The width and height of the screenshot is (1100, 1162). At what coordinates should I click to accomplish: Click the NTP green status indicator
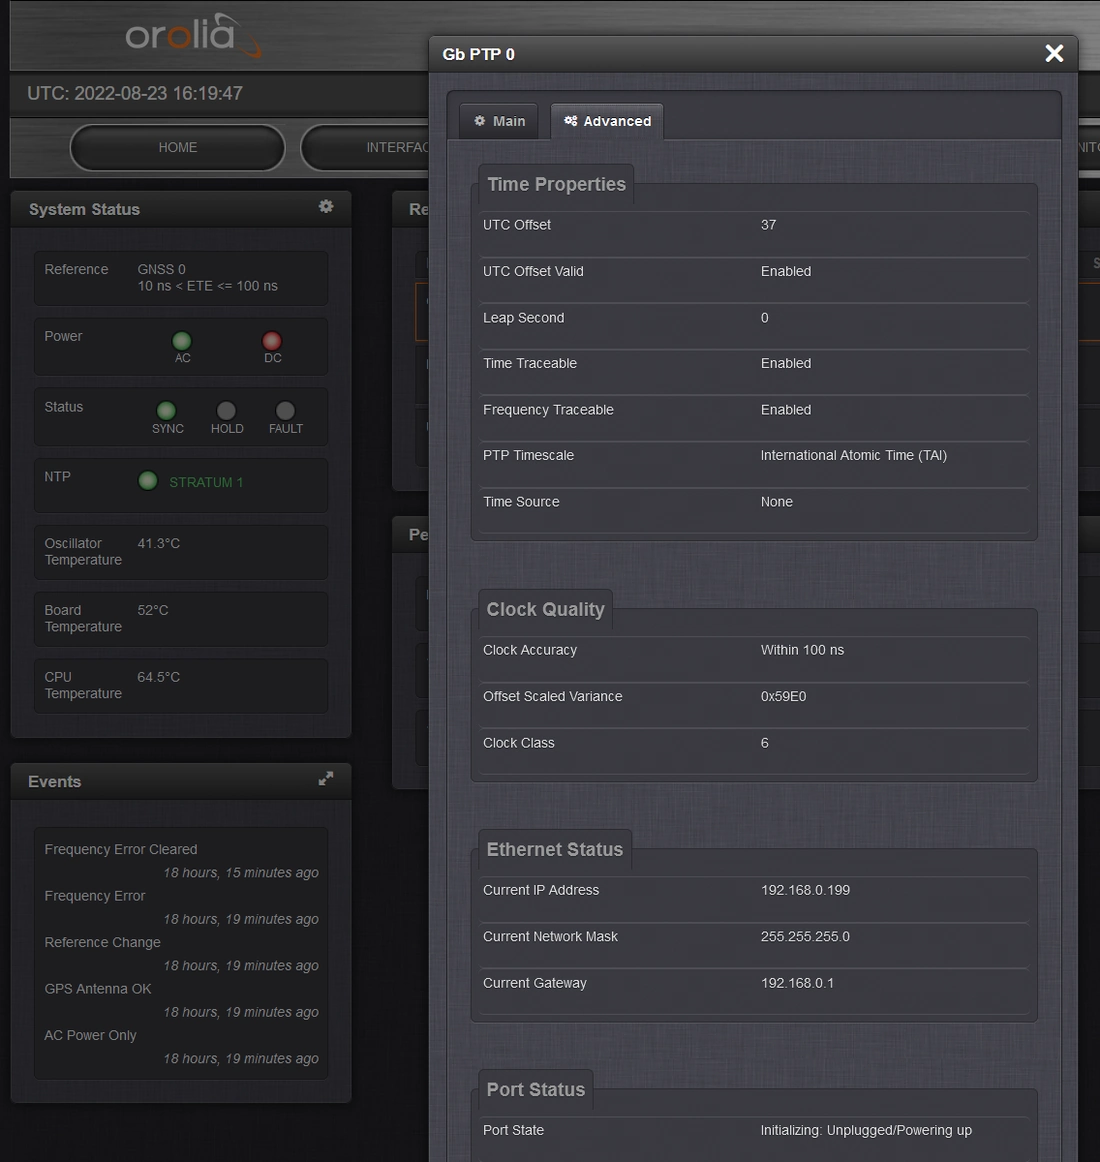point(148,481)
